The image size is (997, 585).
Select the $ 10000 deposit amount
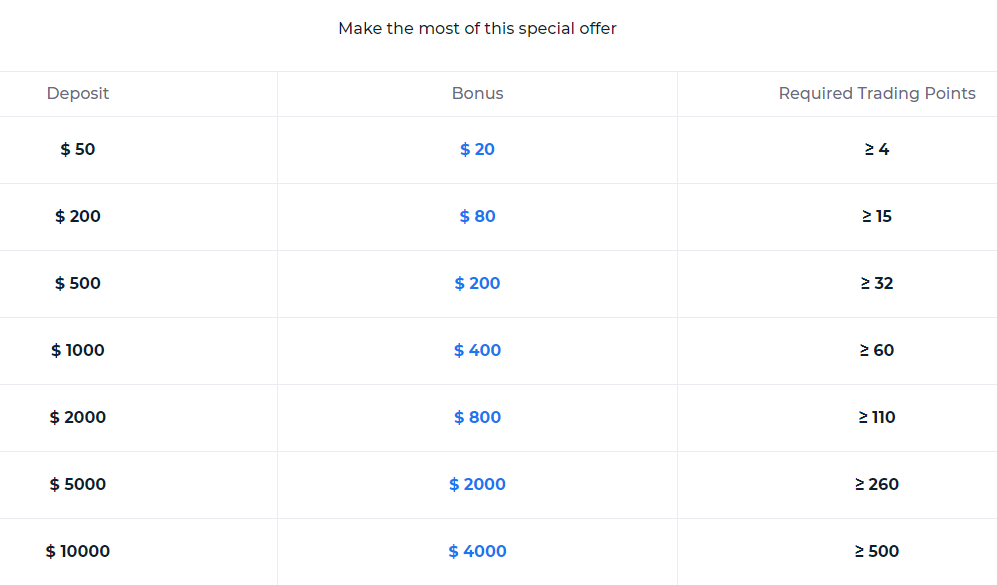pos(78,551)
